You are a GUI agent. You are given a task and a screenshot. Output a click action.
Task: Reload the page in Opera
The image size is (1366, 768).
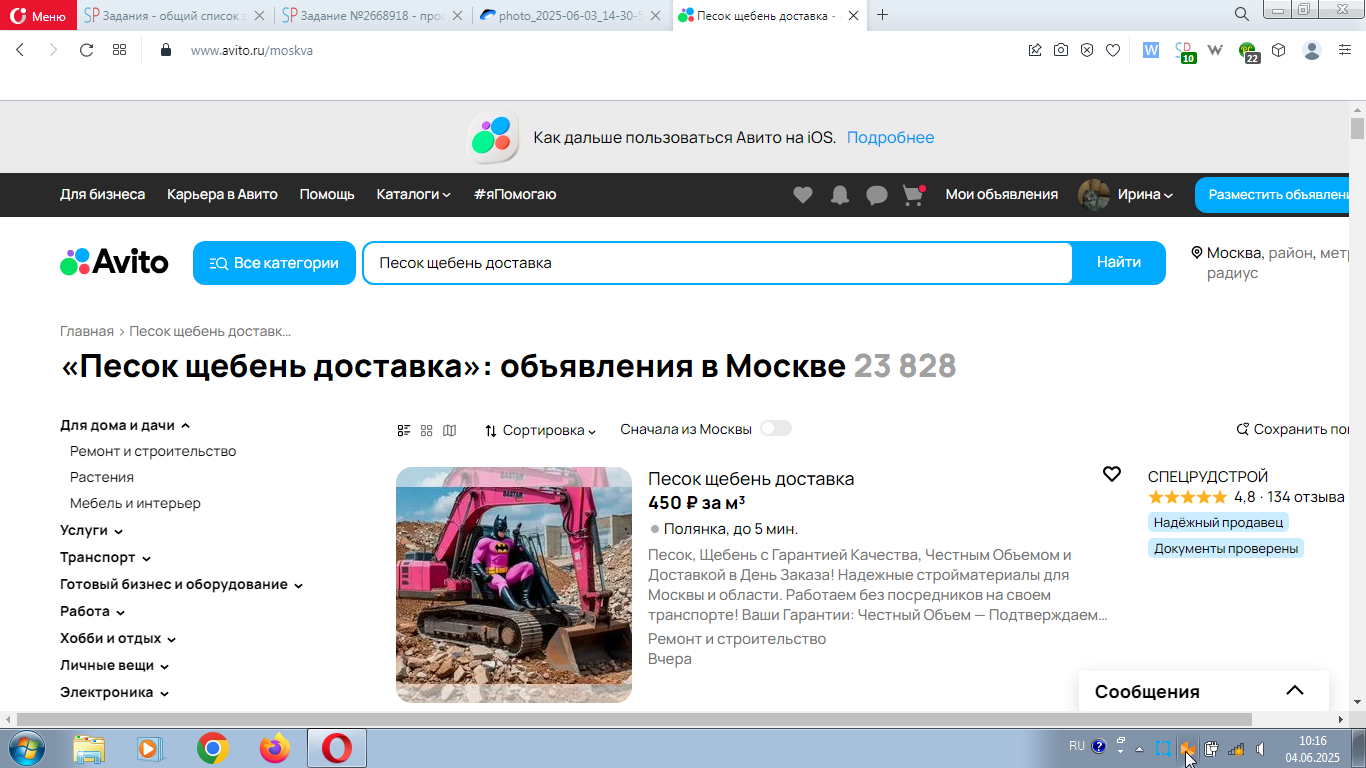click(86, 50)
